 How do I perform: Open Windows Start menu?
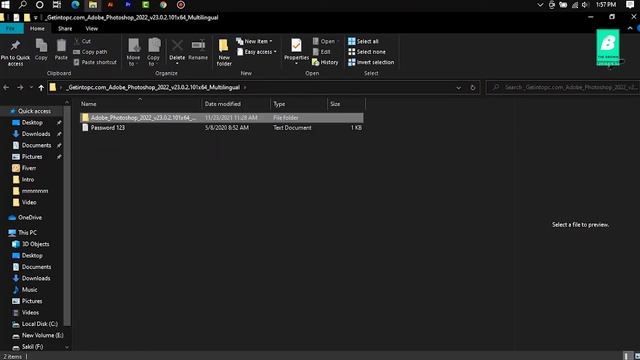(x=5, y=5)
